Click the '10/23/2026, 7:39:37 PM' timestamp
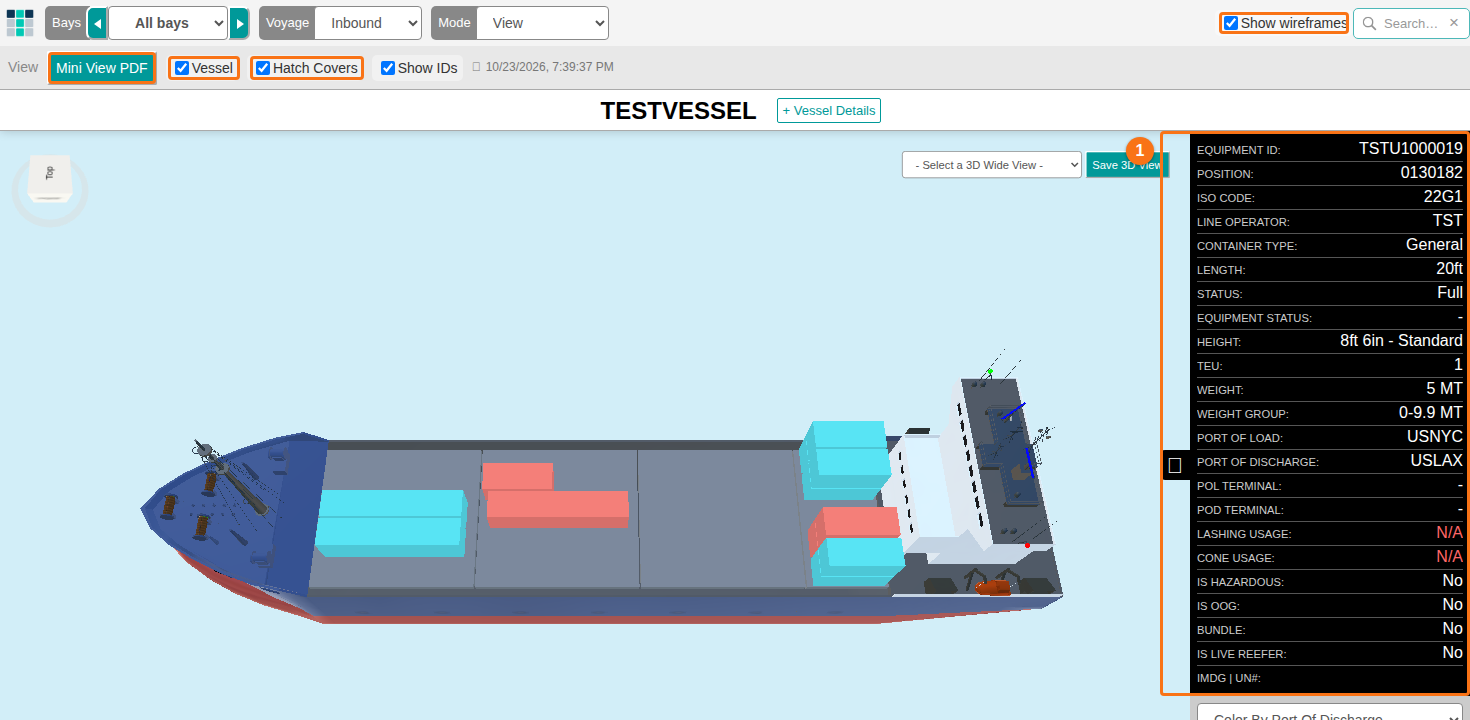 click(x=550, y=67)
